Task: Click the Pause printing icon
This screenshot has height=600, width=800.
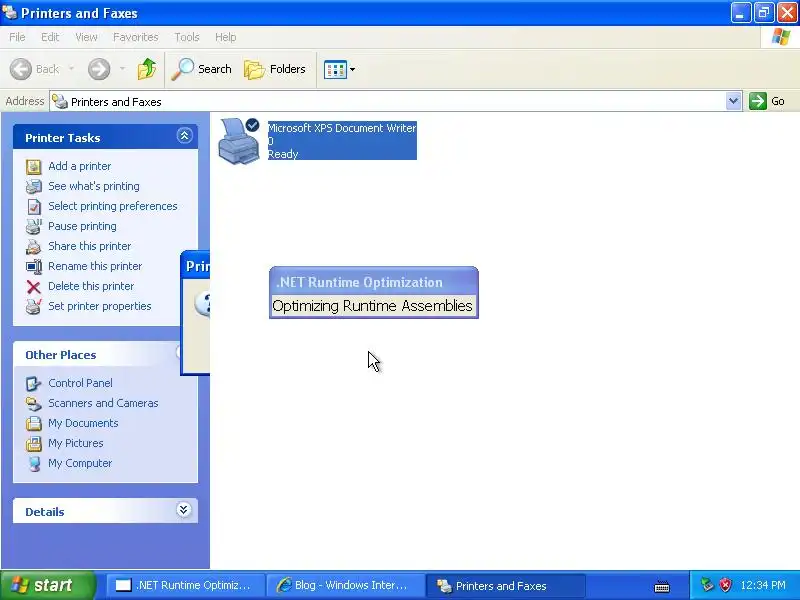Action: click(34, 227)
